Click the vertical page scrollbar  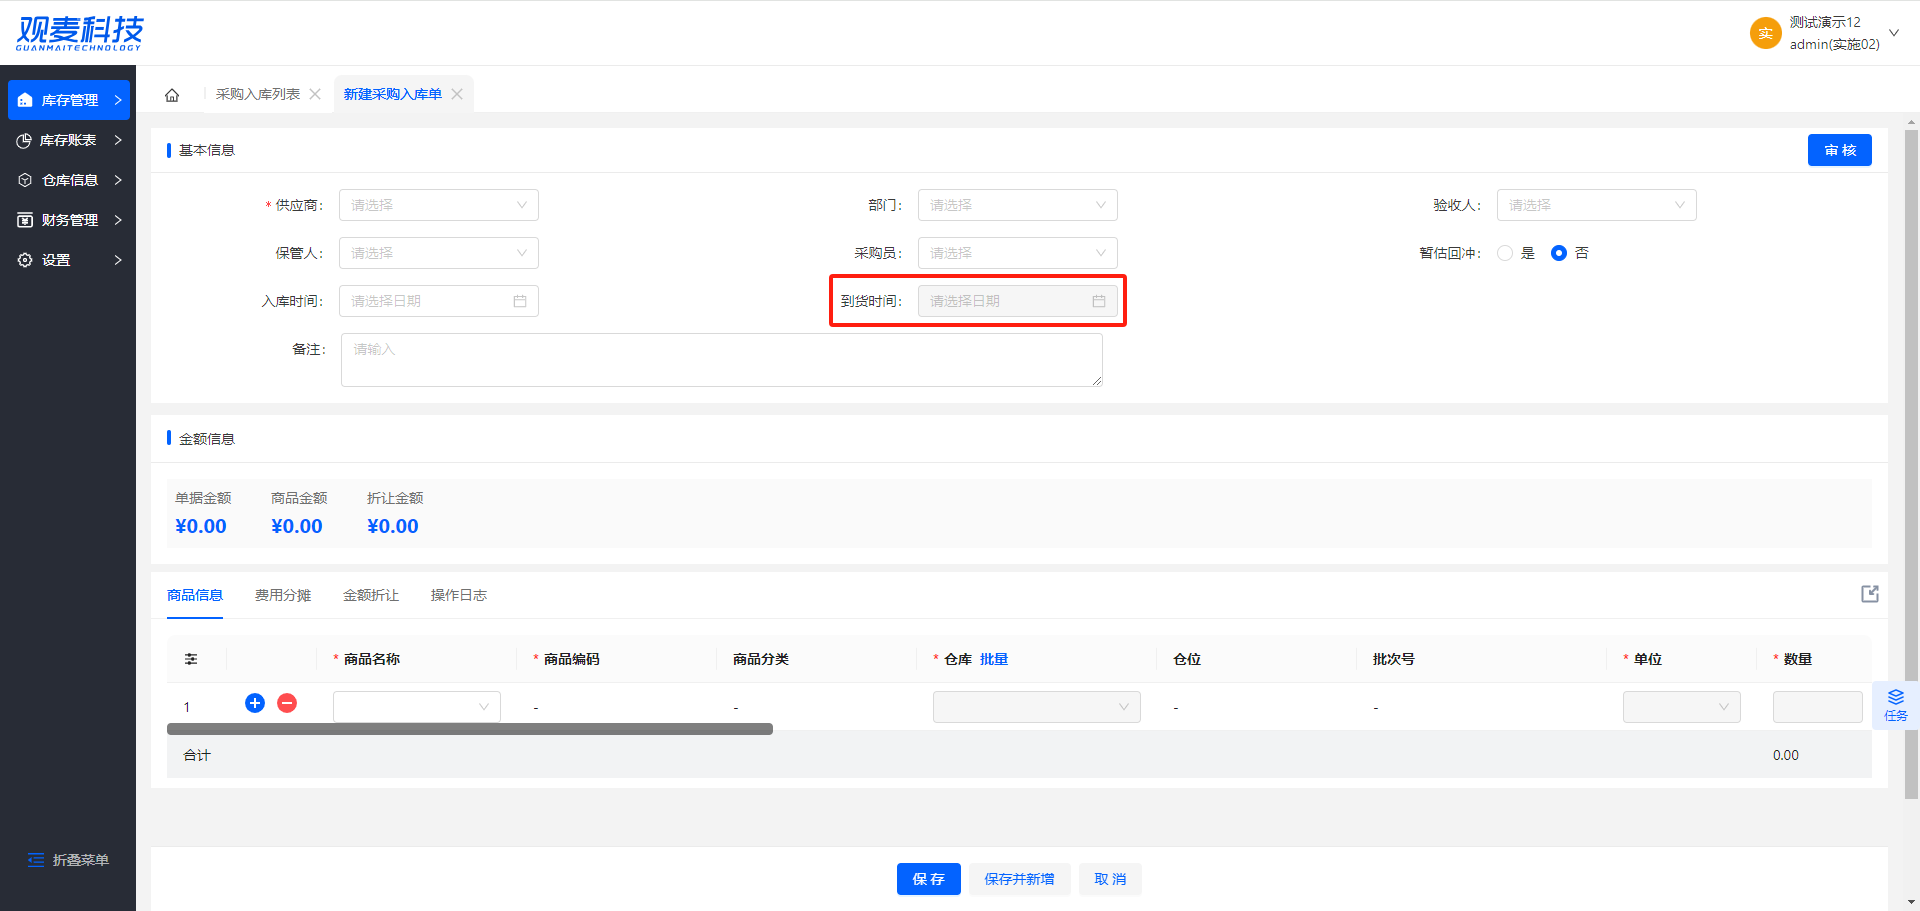click(x=1911, y=465)
